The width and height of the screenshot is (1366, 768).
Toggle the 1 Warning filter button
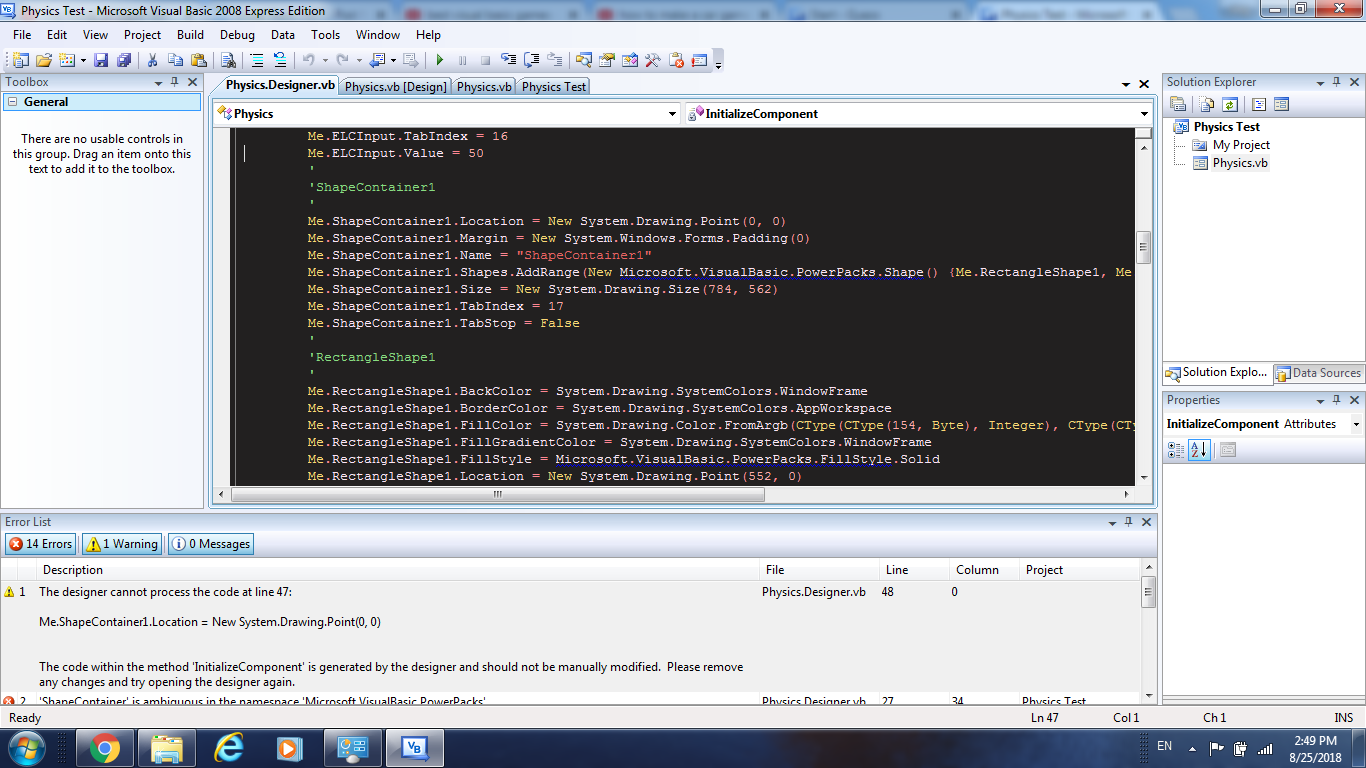click(x=122, y=544)
